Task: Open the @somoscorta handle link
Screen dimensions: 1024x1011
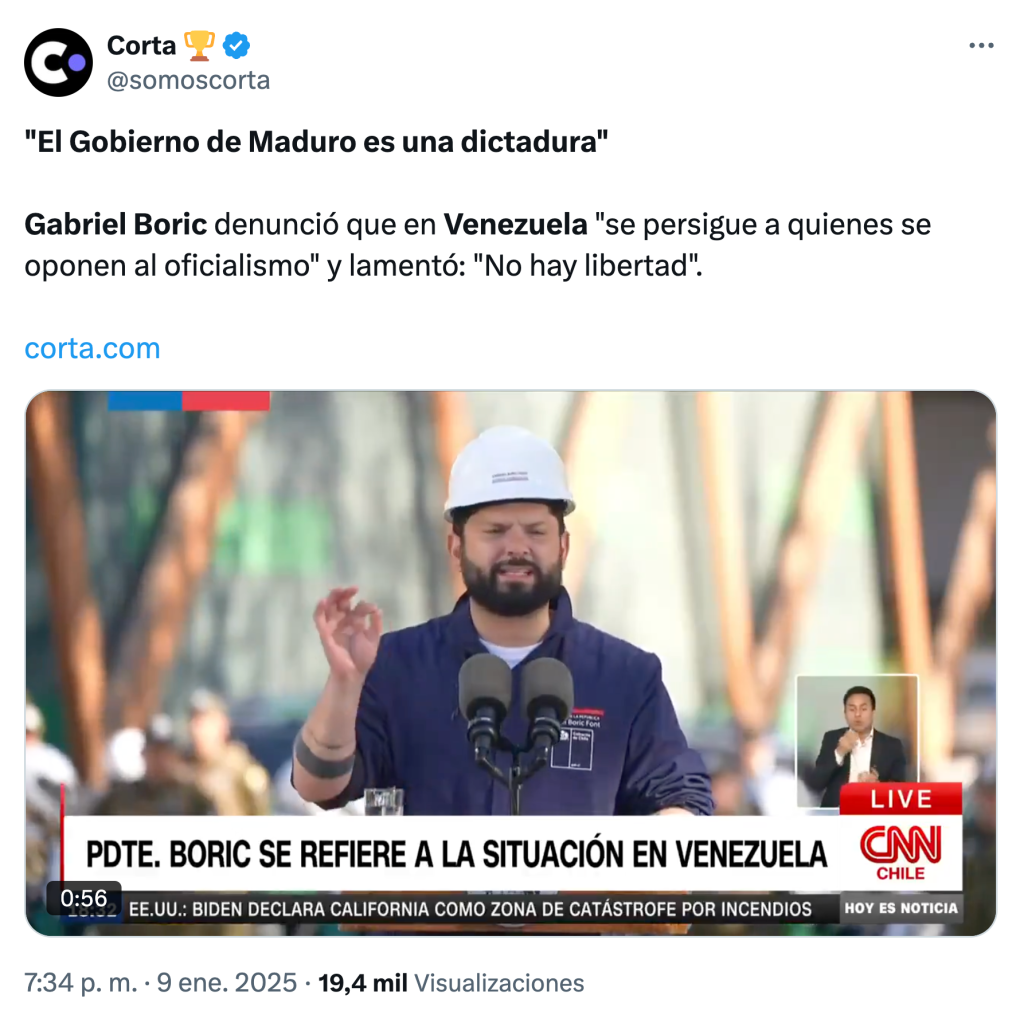Action: [188, 81]
